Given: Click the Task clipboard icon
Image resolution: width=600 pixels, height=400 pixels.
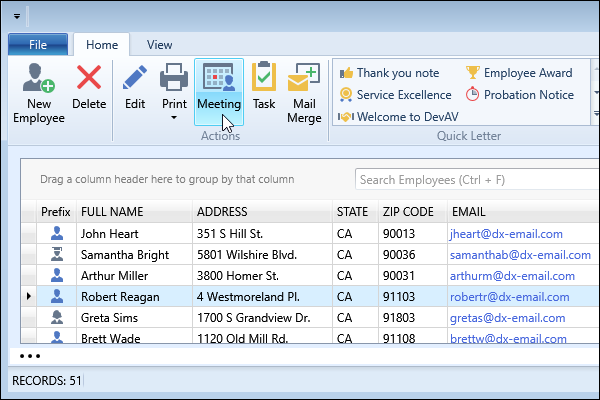Looking at the screenshot, I should [264, 80].
